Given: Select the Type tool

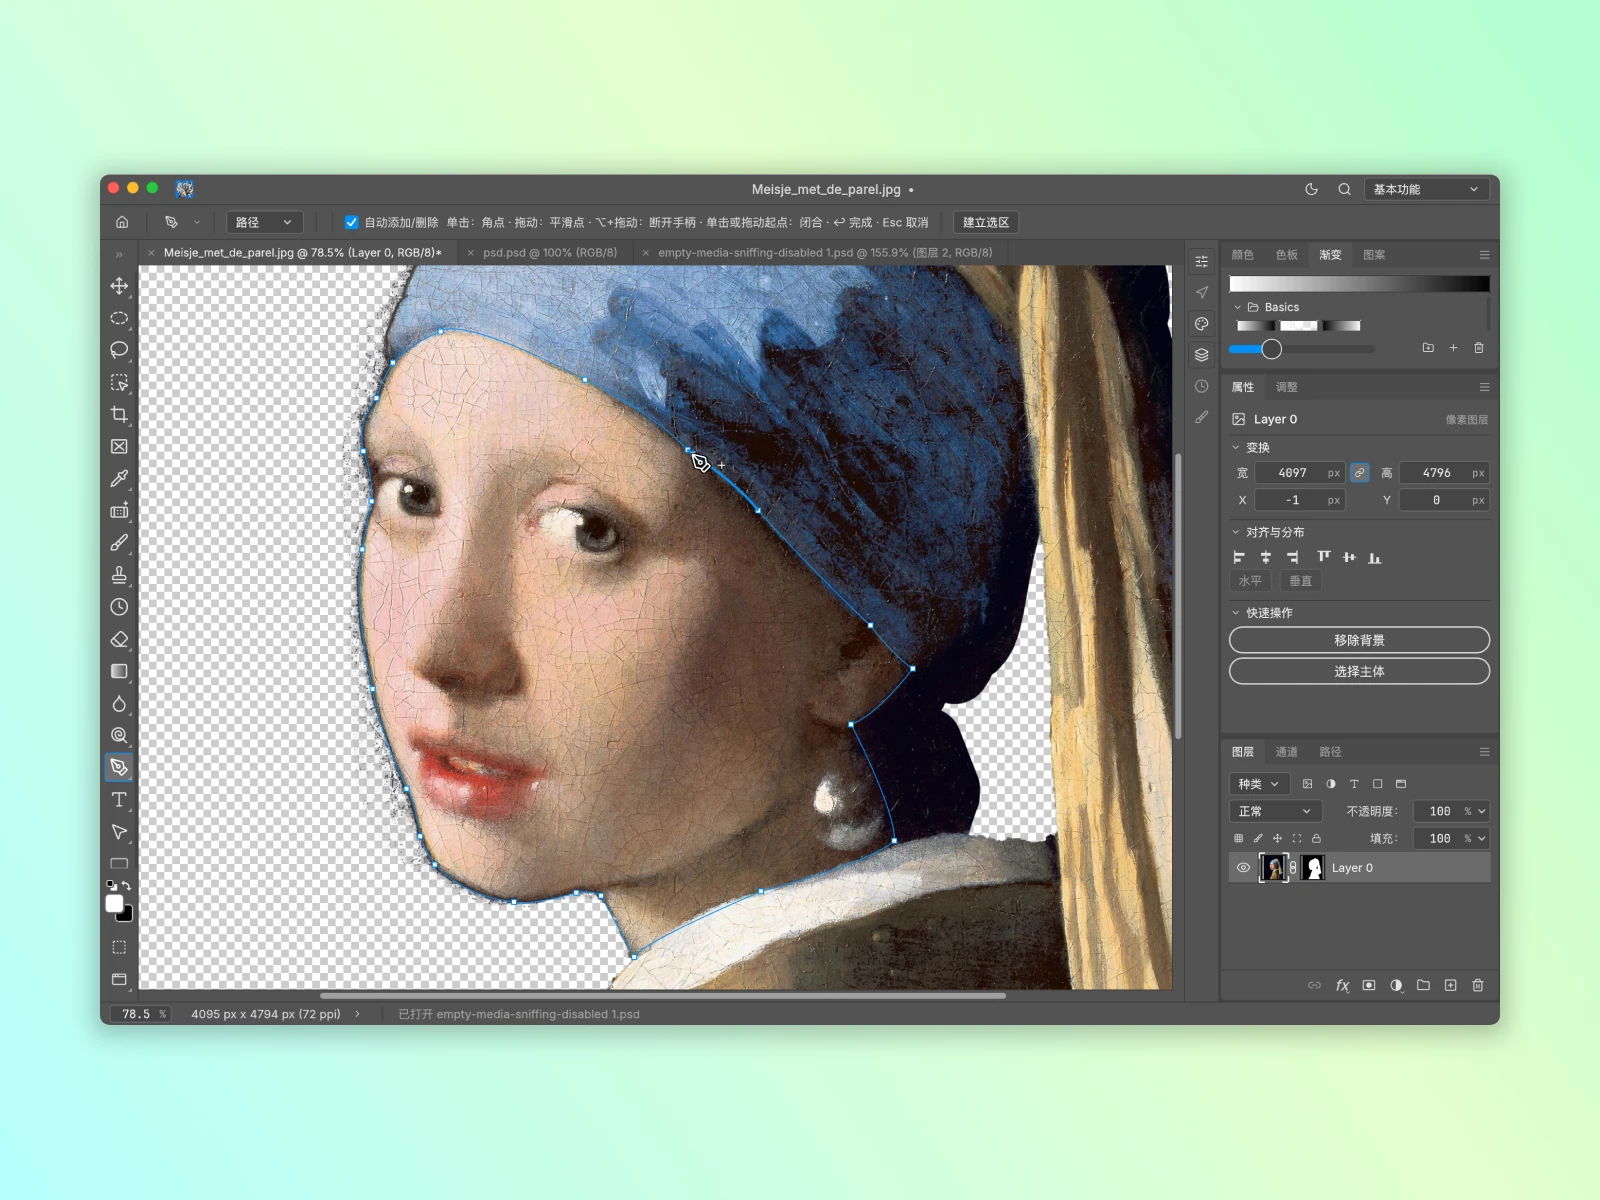Looking at the screenshot, I should (119, 799).
